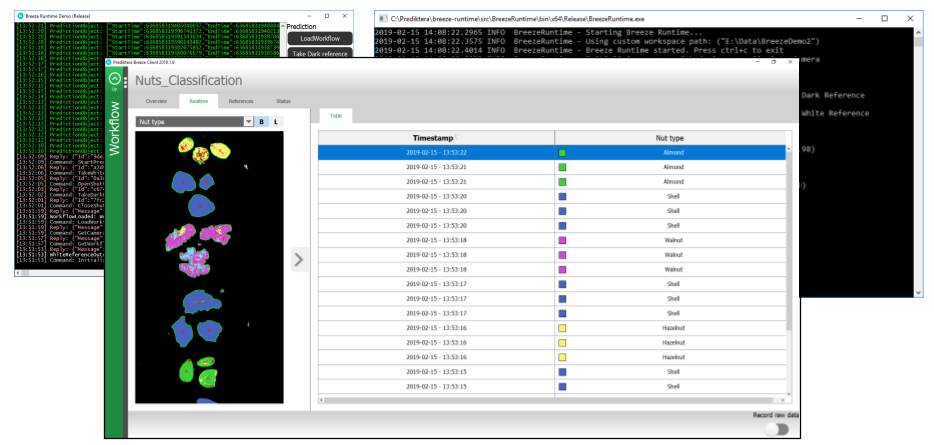Select the highlighted Almond row at 13:53:22
This screenshot has width=934, height=445.
point(552,152)
